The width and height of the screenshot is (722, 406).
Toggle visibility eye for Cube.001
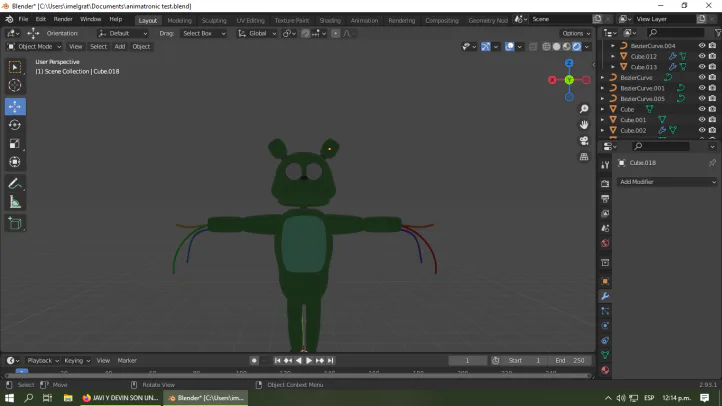tap(702, 120)
